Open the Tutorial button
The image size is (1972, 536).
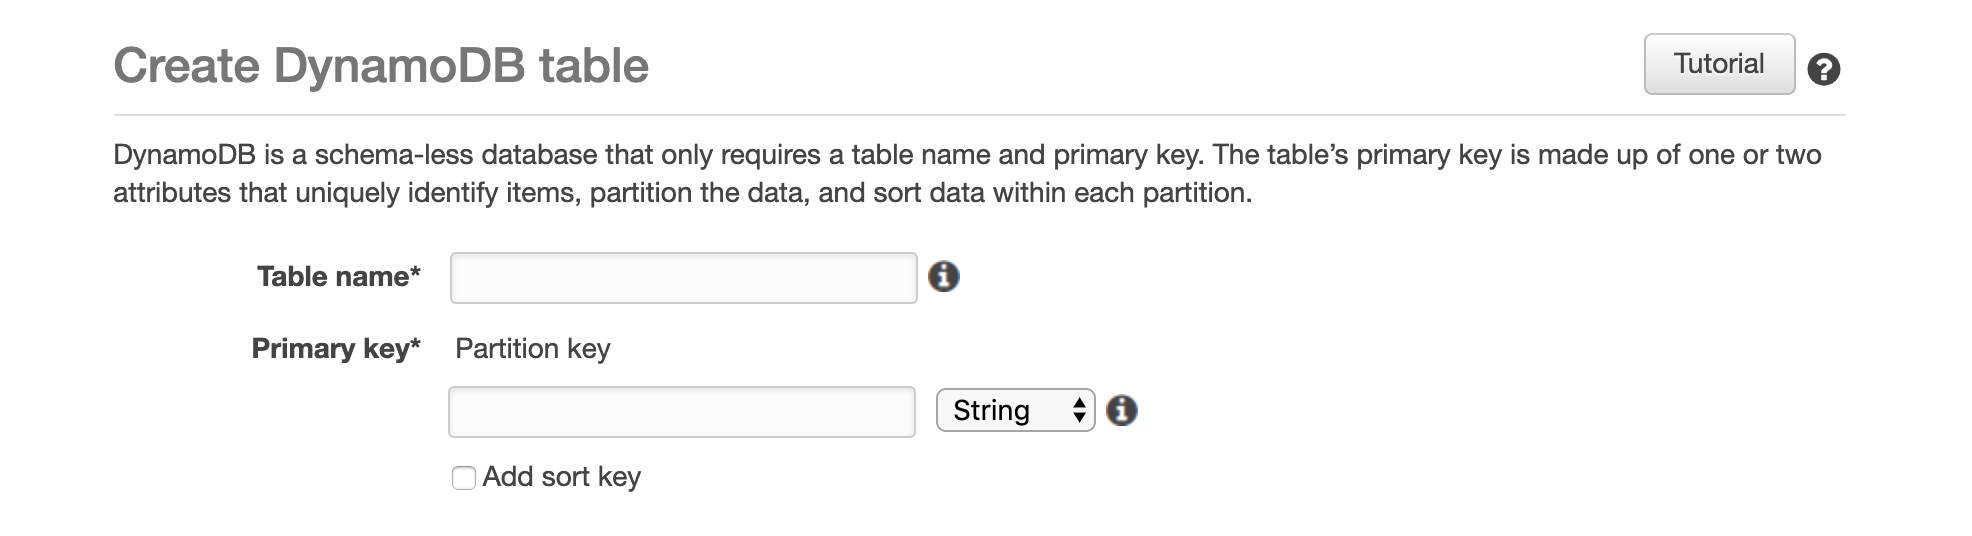pyautogui.click(x=1719, y=64)
